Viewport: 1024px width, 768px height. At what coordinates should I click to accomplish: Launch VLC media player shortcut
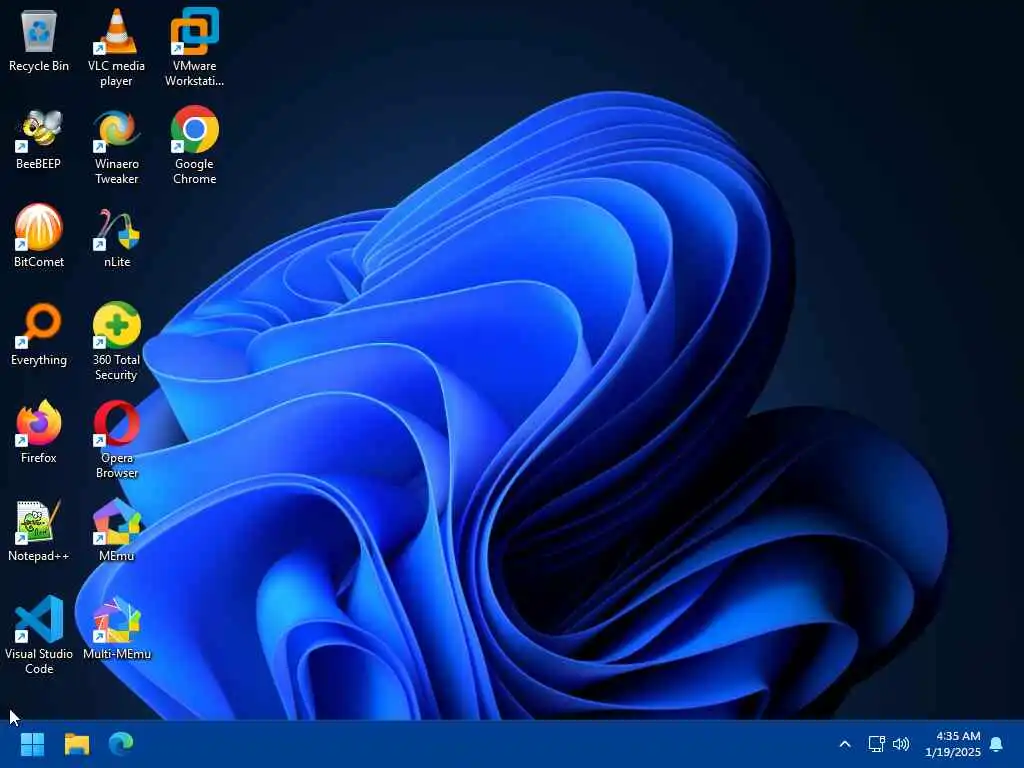click(116, 47)
